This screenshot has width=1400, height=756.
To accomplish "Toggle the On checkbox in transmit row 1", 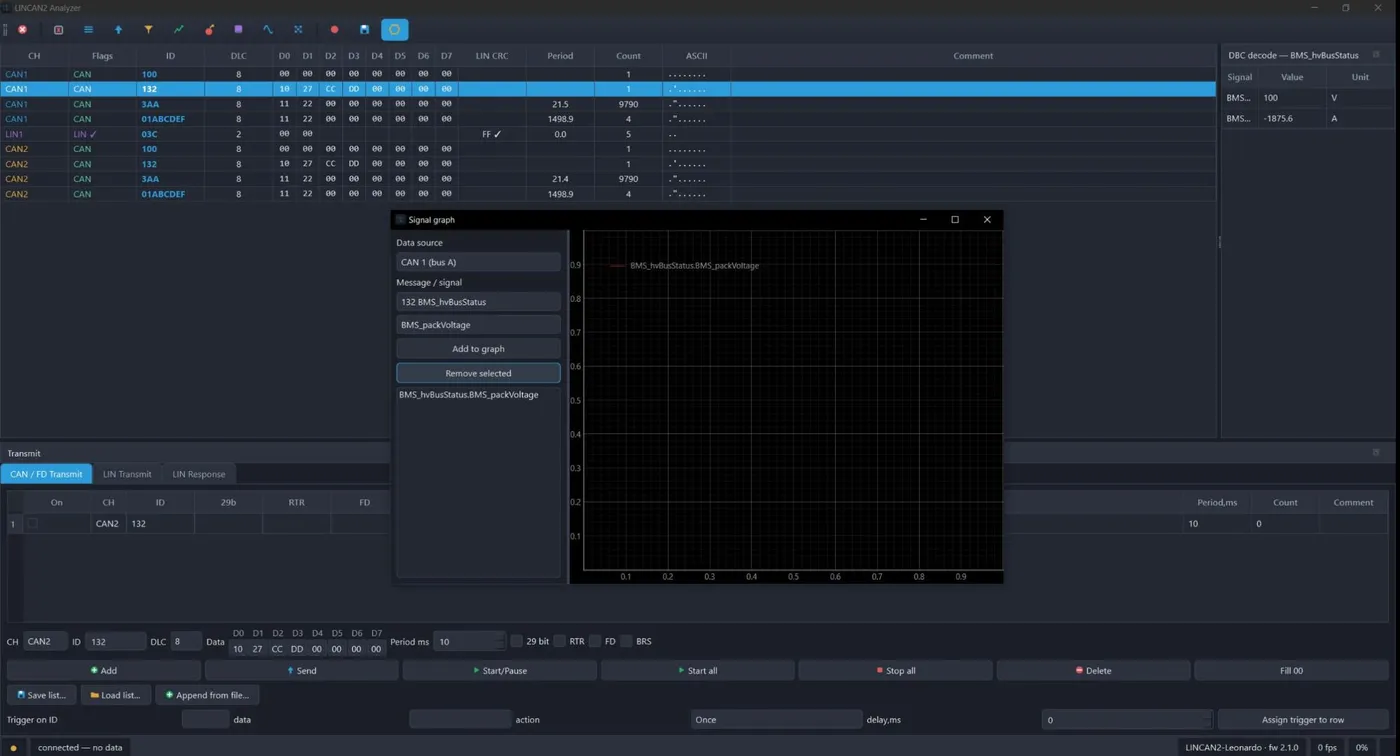I will tap(32, 523).
